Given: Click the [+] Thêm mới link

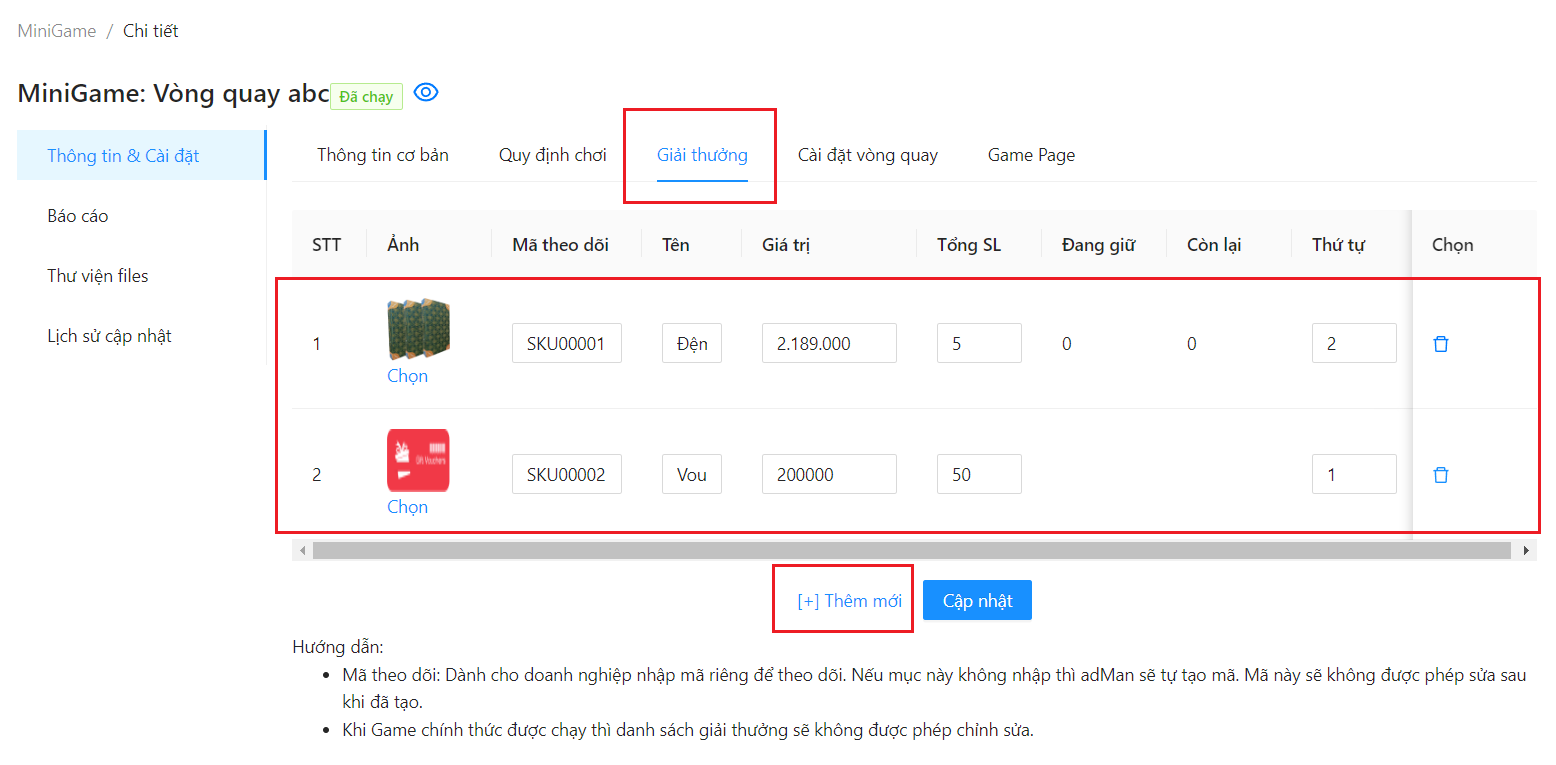Looking at the screenshot, I should (x=849, y=601).
